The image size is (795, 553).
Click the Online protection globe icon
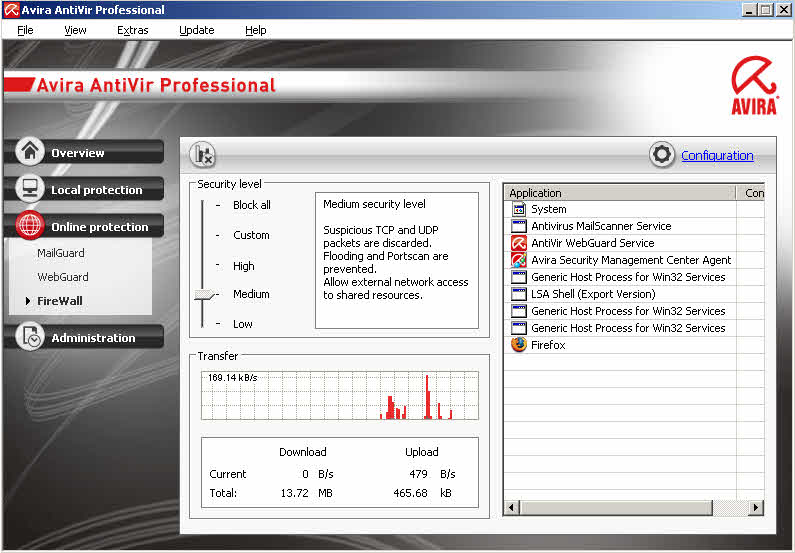click(x=30, y=226)
